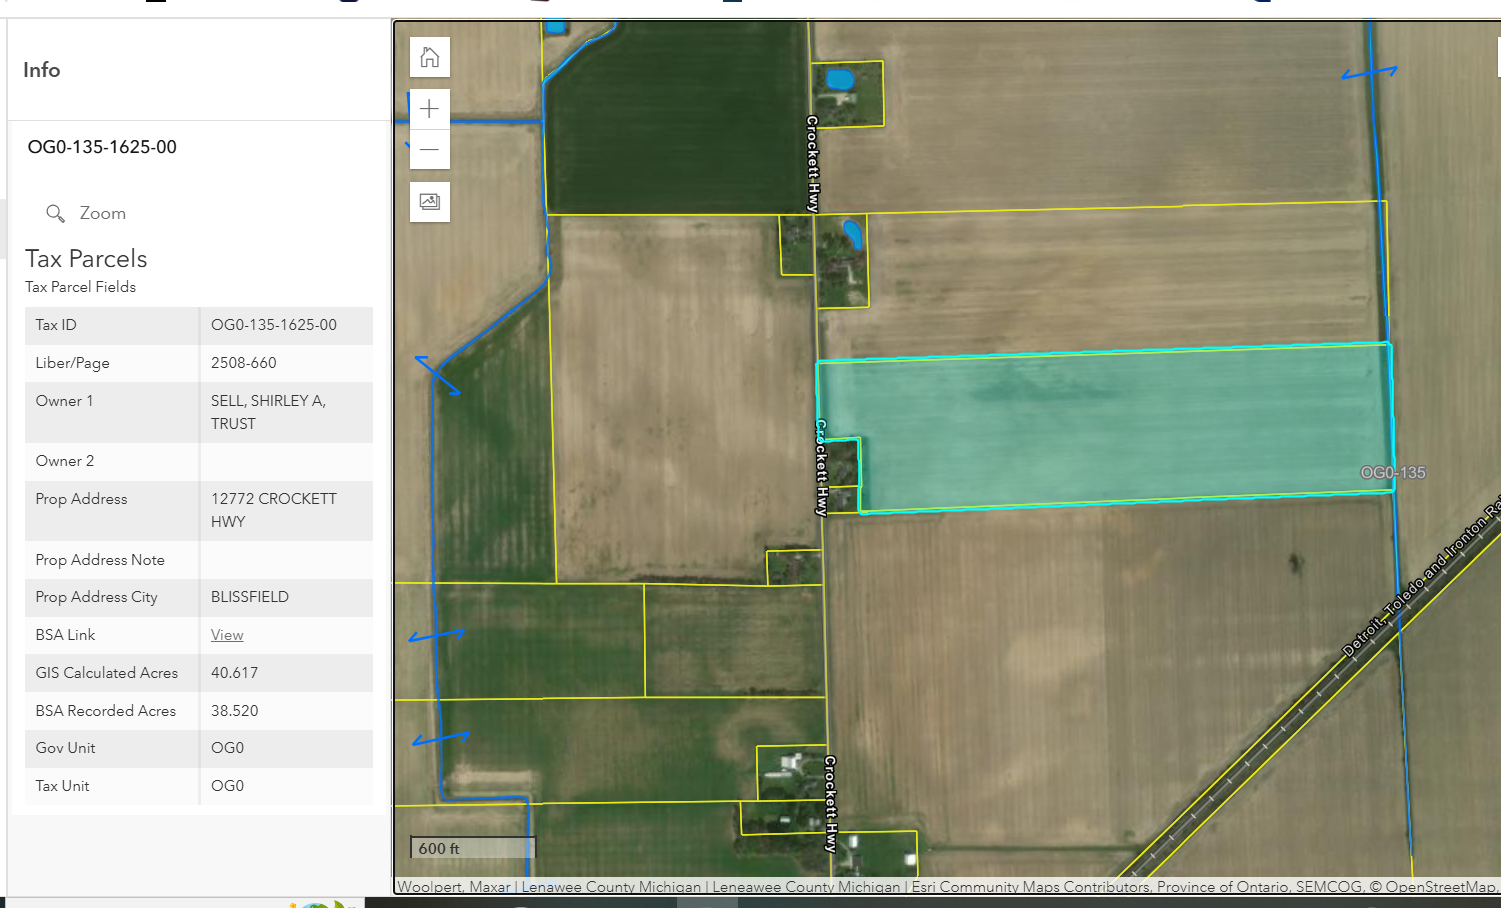Click the OG0-135-1625-00 panel heading
The image size is (1501, 908).
pos(102,147)
